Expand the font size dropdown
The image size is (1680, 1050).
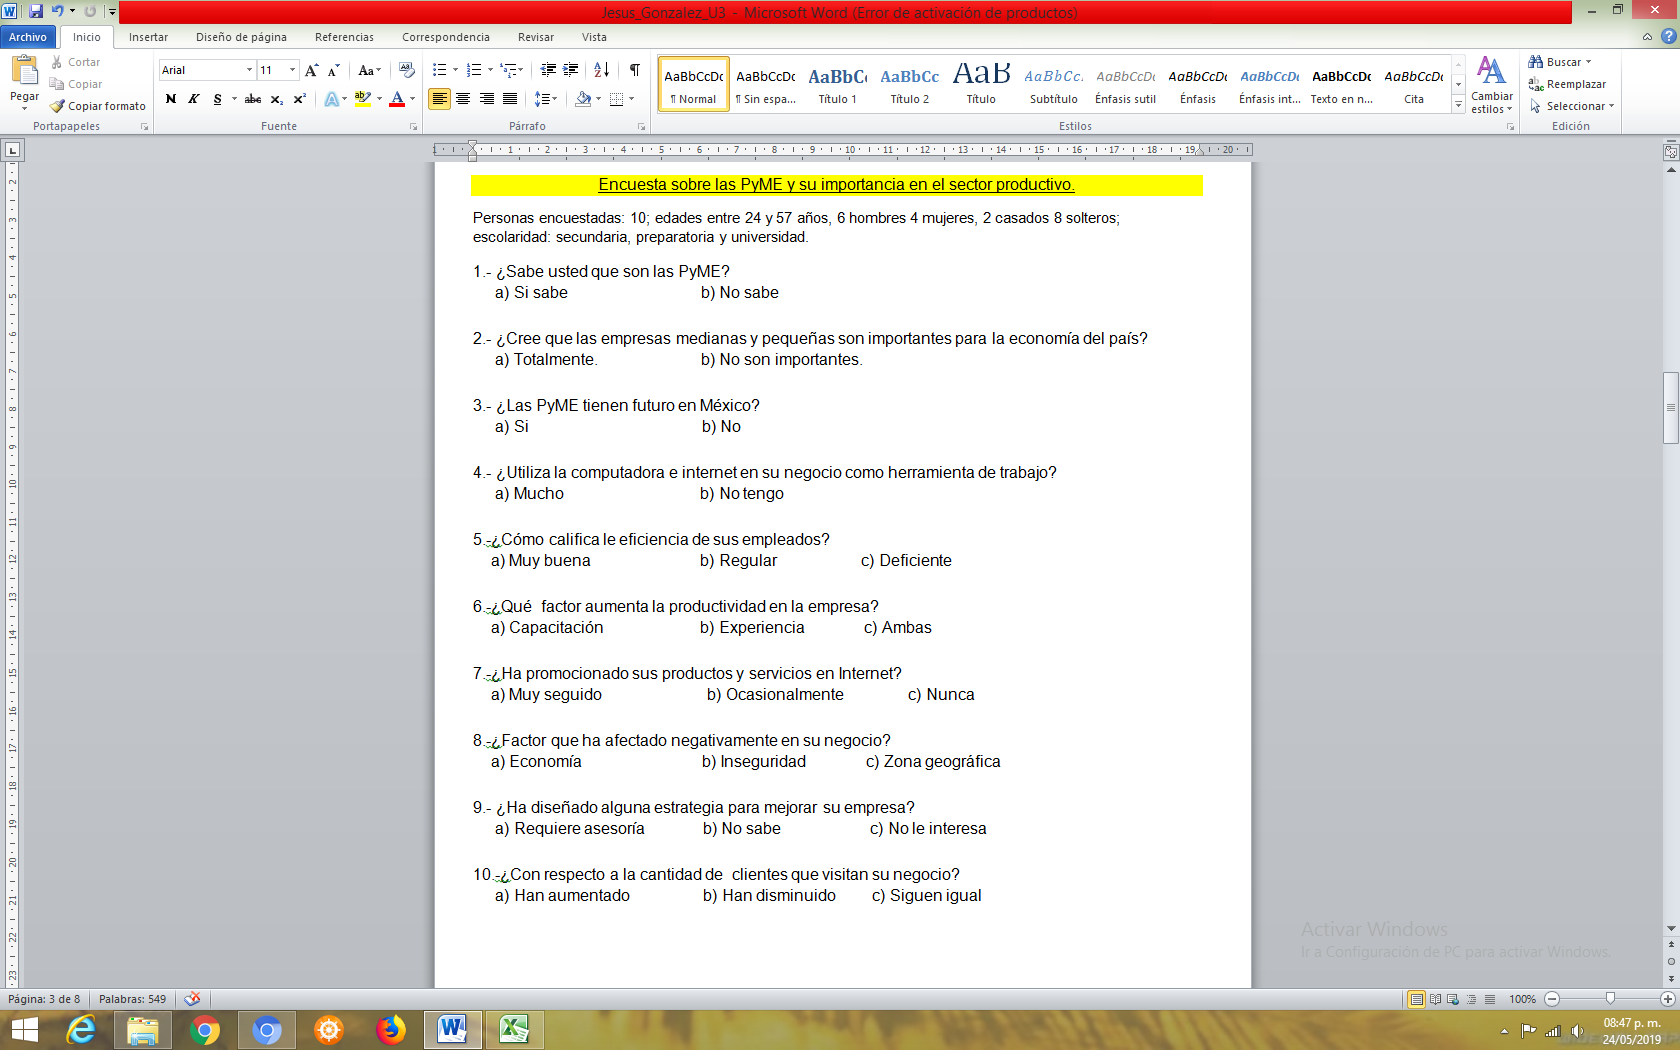pos(292,70)
